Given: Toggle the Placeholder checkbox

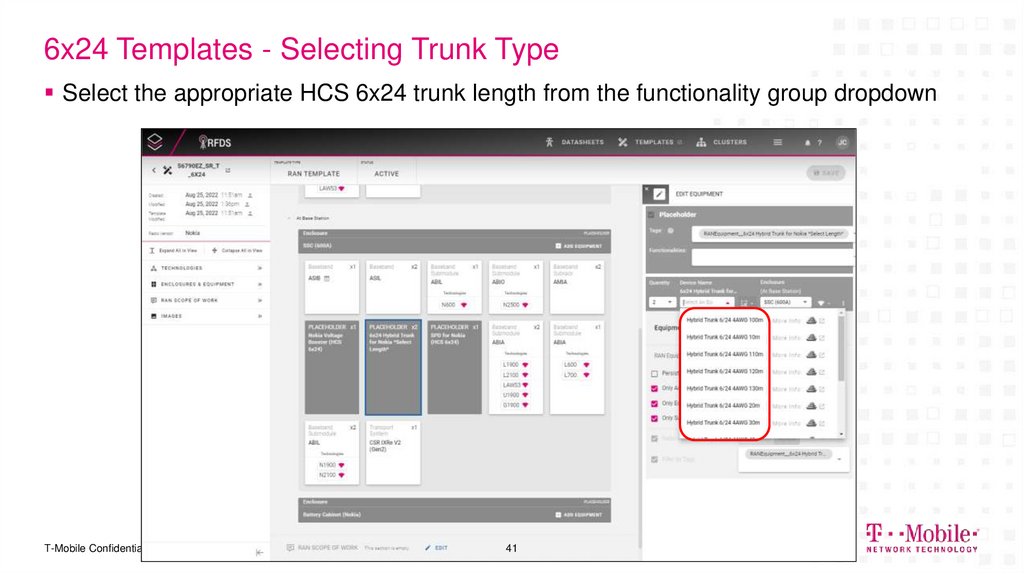Looking at the screenshot, I should pyautogui.click(x=651, y=214).
